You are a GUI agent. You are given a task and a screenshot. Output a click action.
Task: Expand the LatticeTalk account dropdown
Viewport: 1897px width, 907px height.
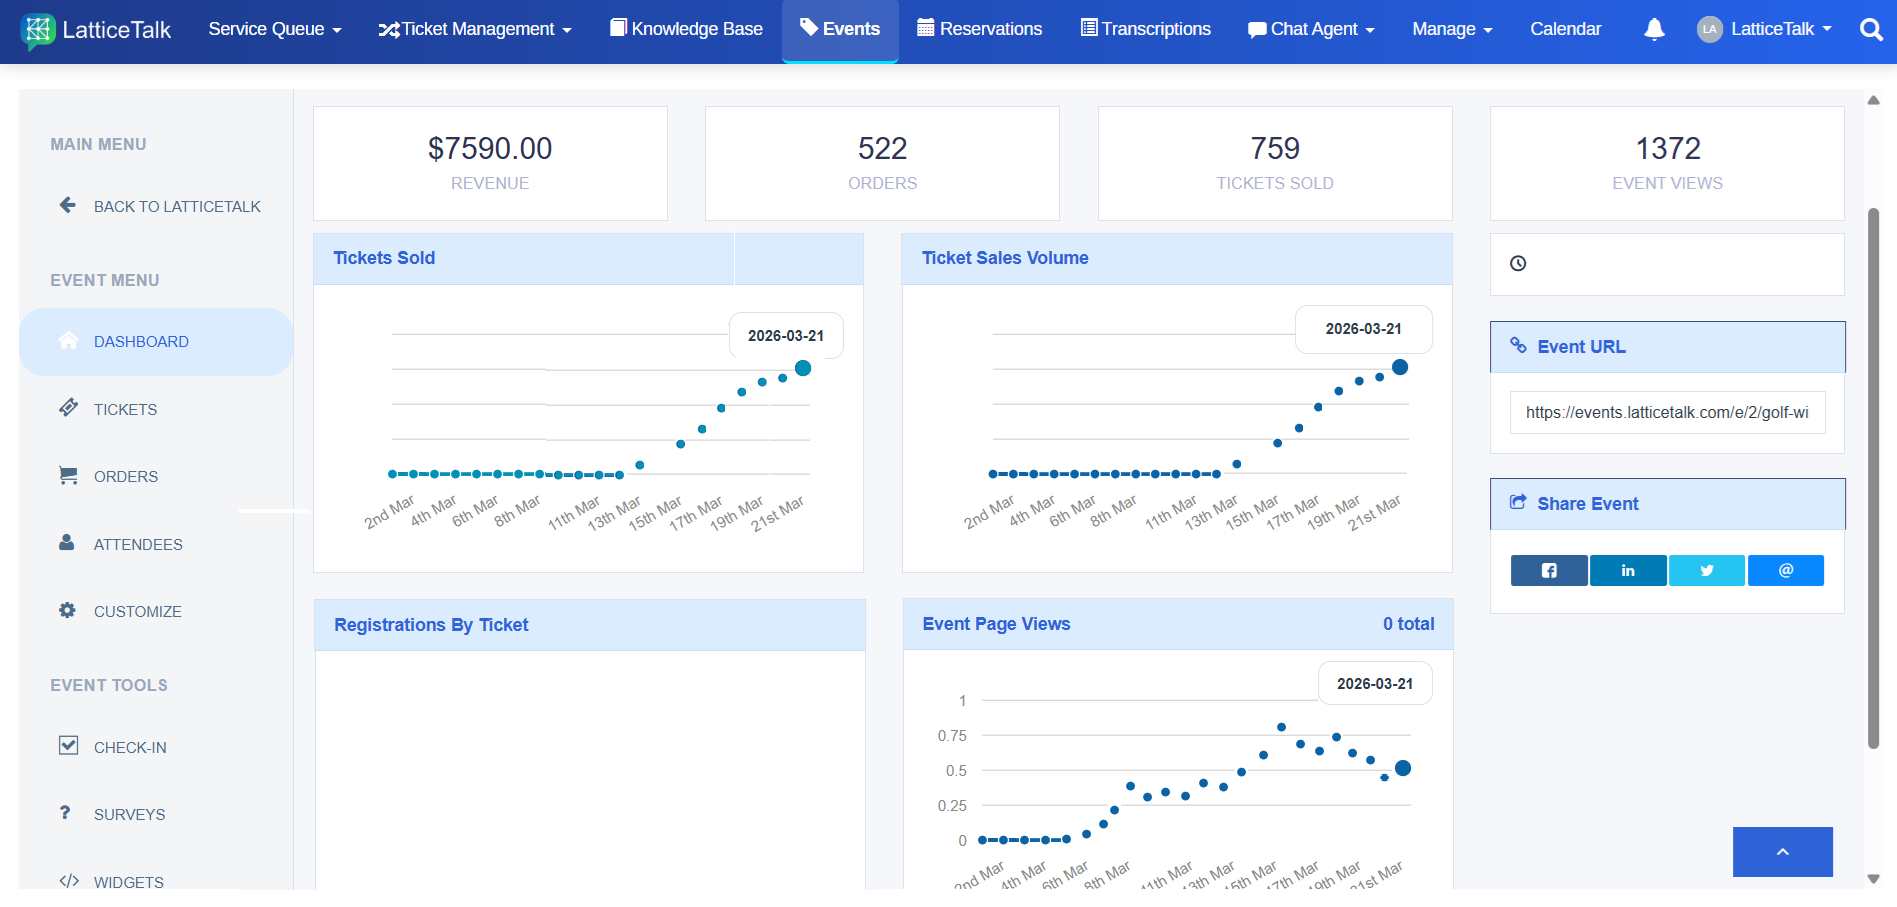pyautogui.click(x=1765, y=29)
